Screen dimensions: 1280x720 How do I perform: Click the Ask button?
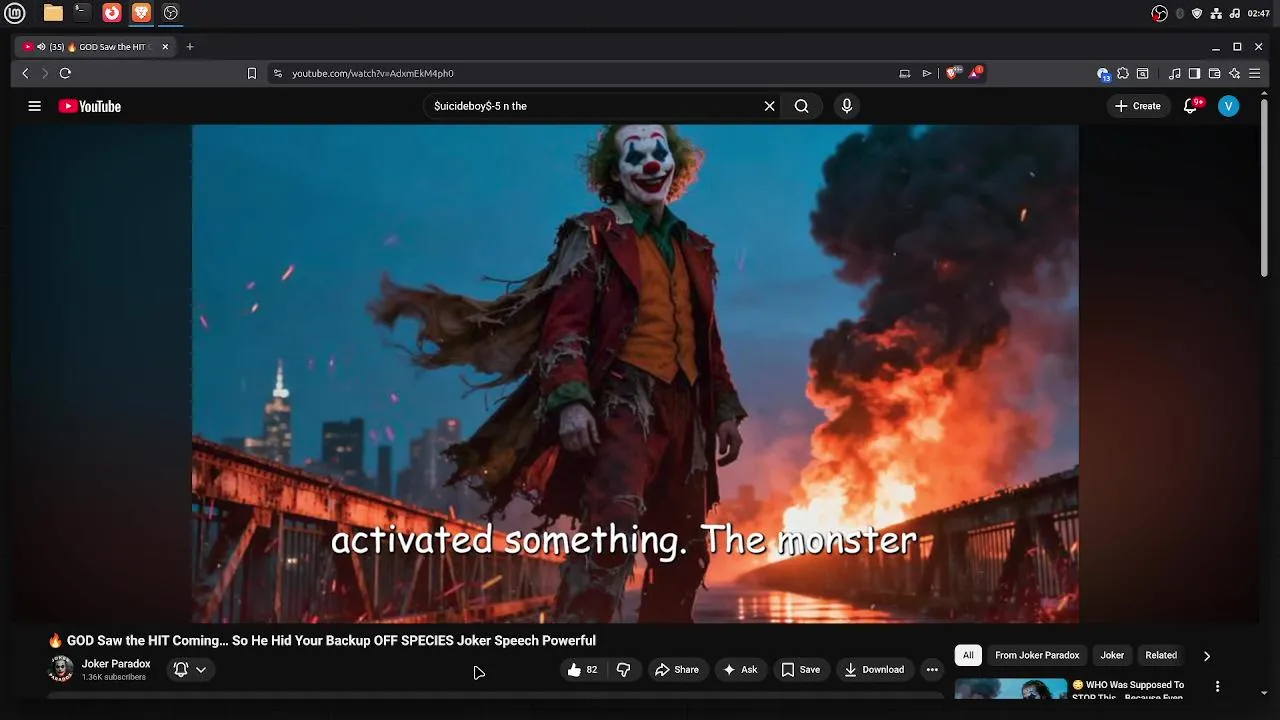pyautogui.click(x=740, y=670)
